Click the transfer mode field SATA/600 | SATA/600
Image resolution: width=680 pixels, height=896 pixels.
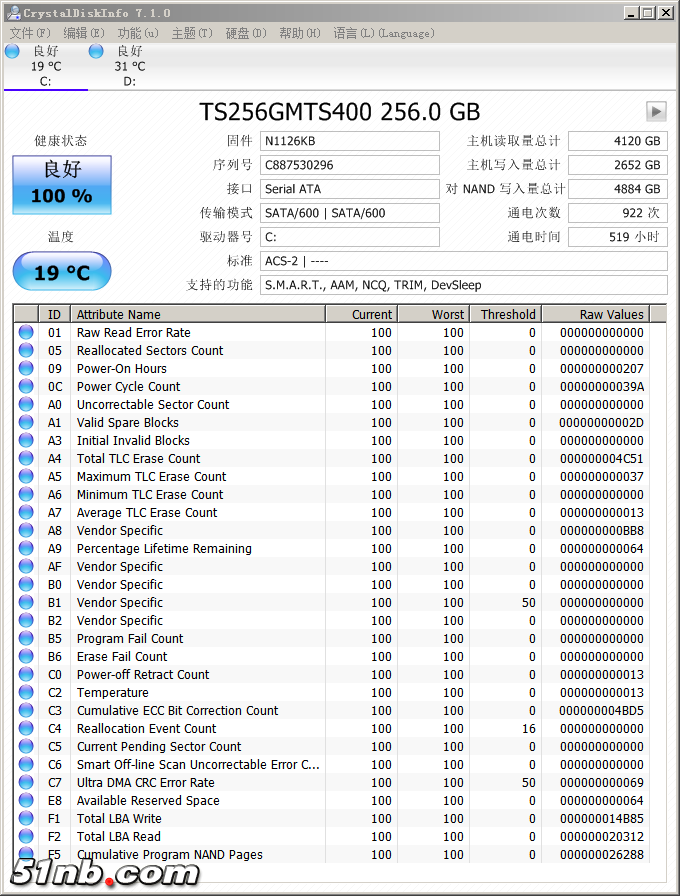click(350, 213)
